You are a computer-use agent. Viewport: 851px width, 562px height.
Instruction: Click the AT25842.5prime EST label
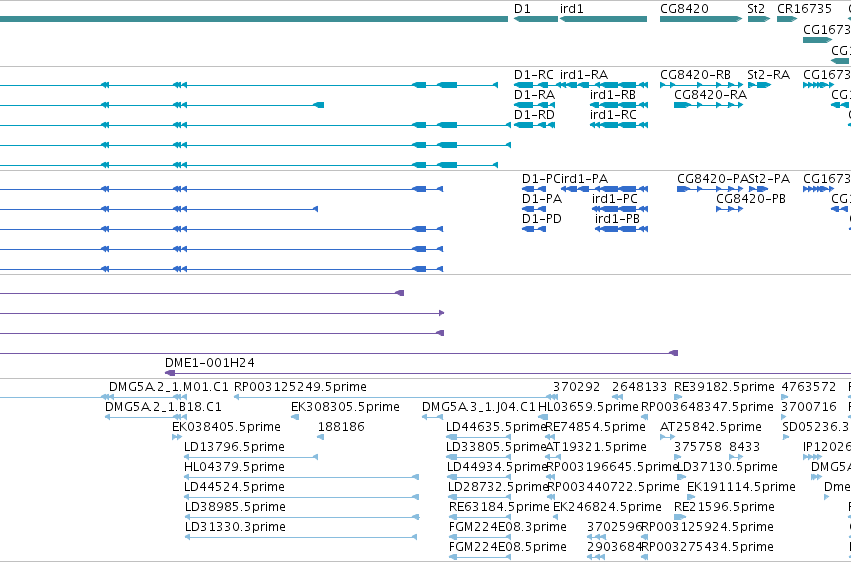[711, 427]
